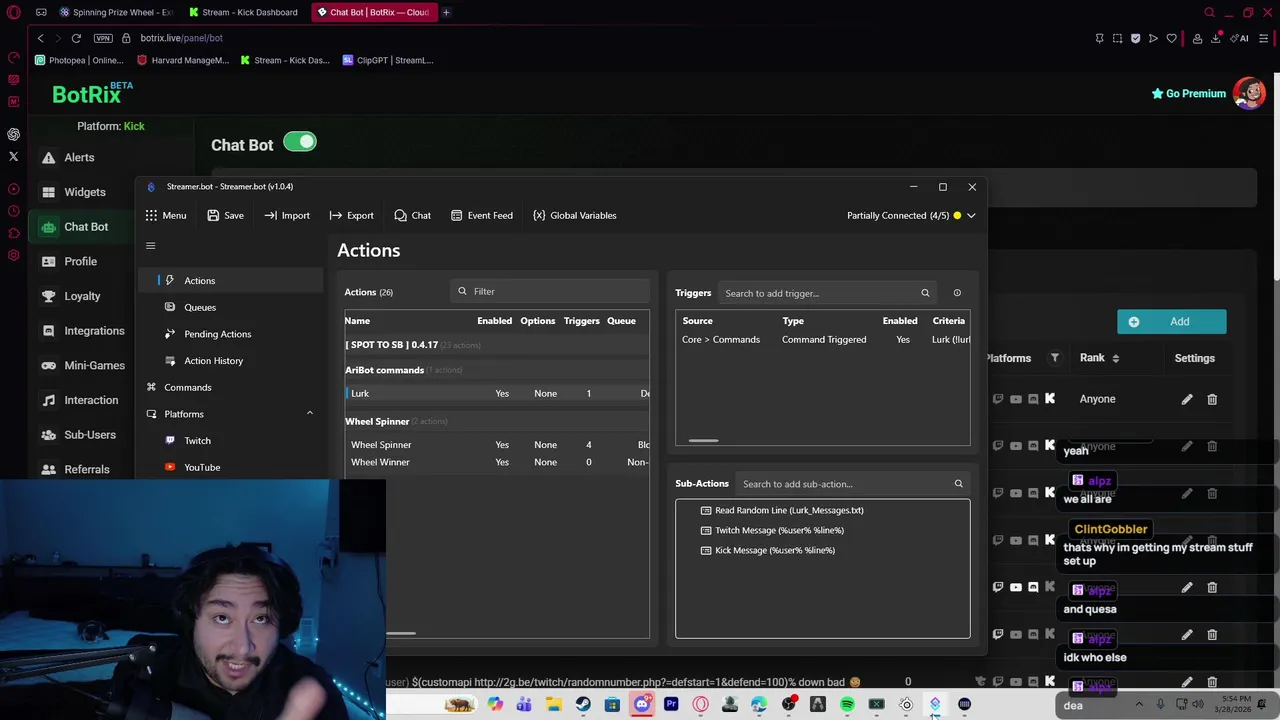
Task: Open Spotify from the taskbar
Action: [x=847, y=705]
